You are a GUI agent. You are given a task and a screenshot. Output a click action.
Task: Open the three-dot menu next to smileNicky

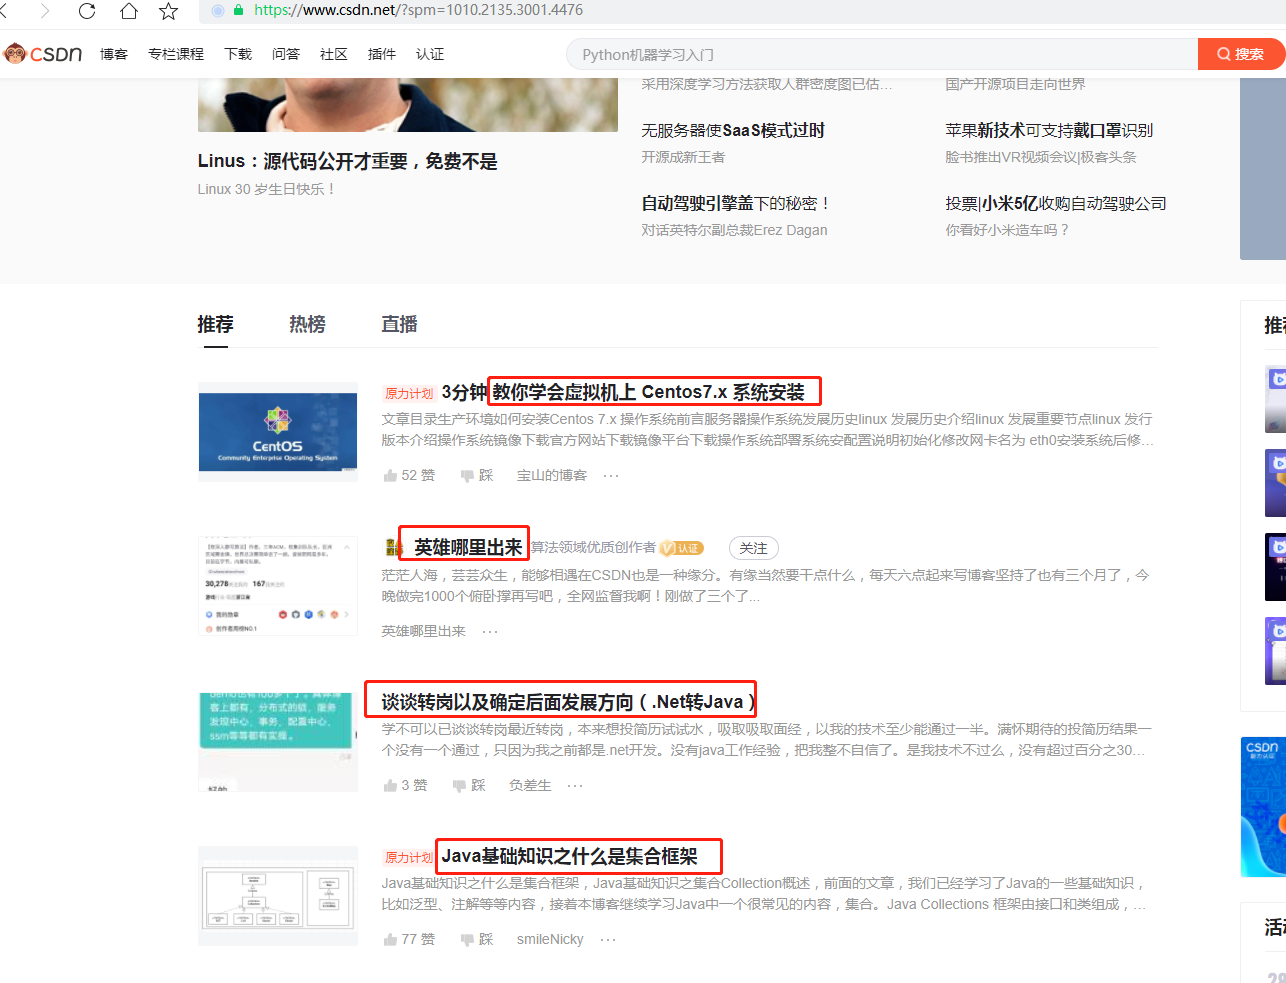pos(608,939)
